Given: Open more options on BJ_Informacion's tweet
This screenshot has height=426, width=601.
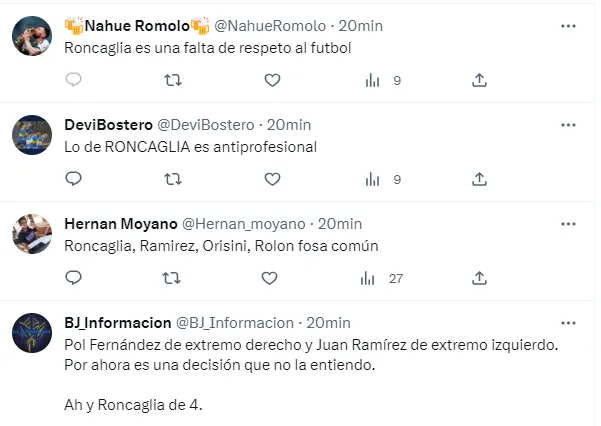Looking at the screenshot, I should (x=568, y=323).
